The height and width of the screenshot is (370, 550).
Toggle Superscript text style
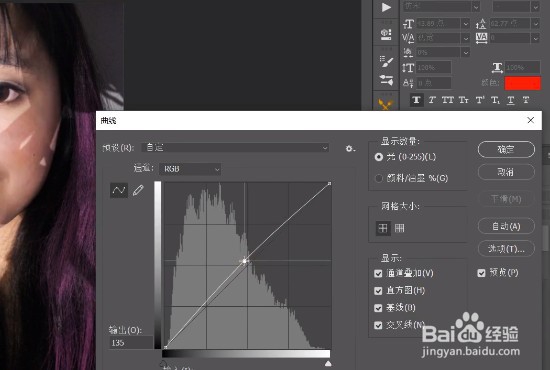click(479, 100)
